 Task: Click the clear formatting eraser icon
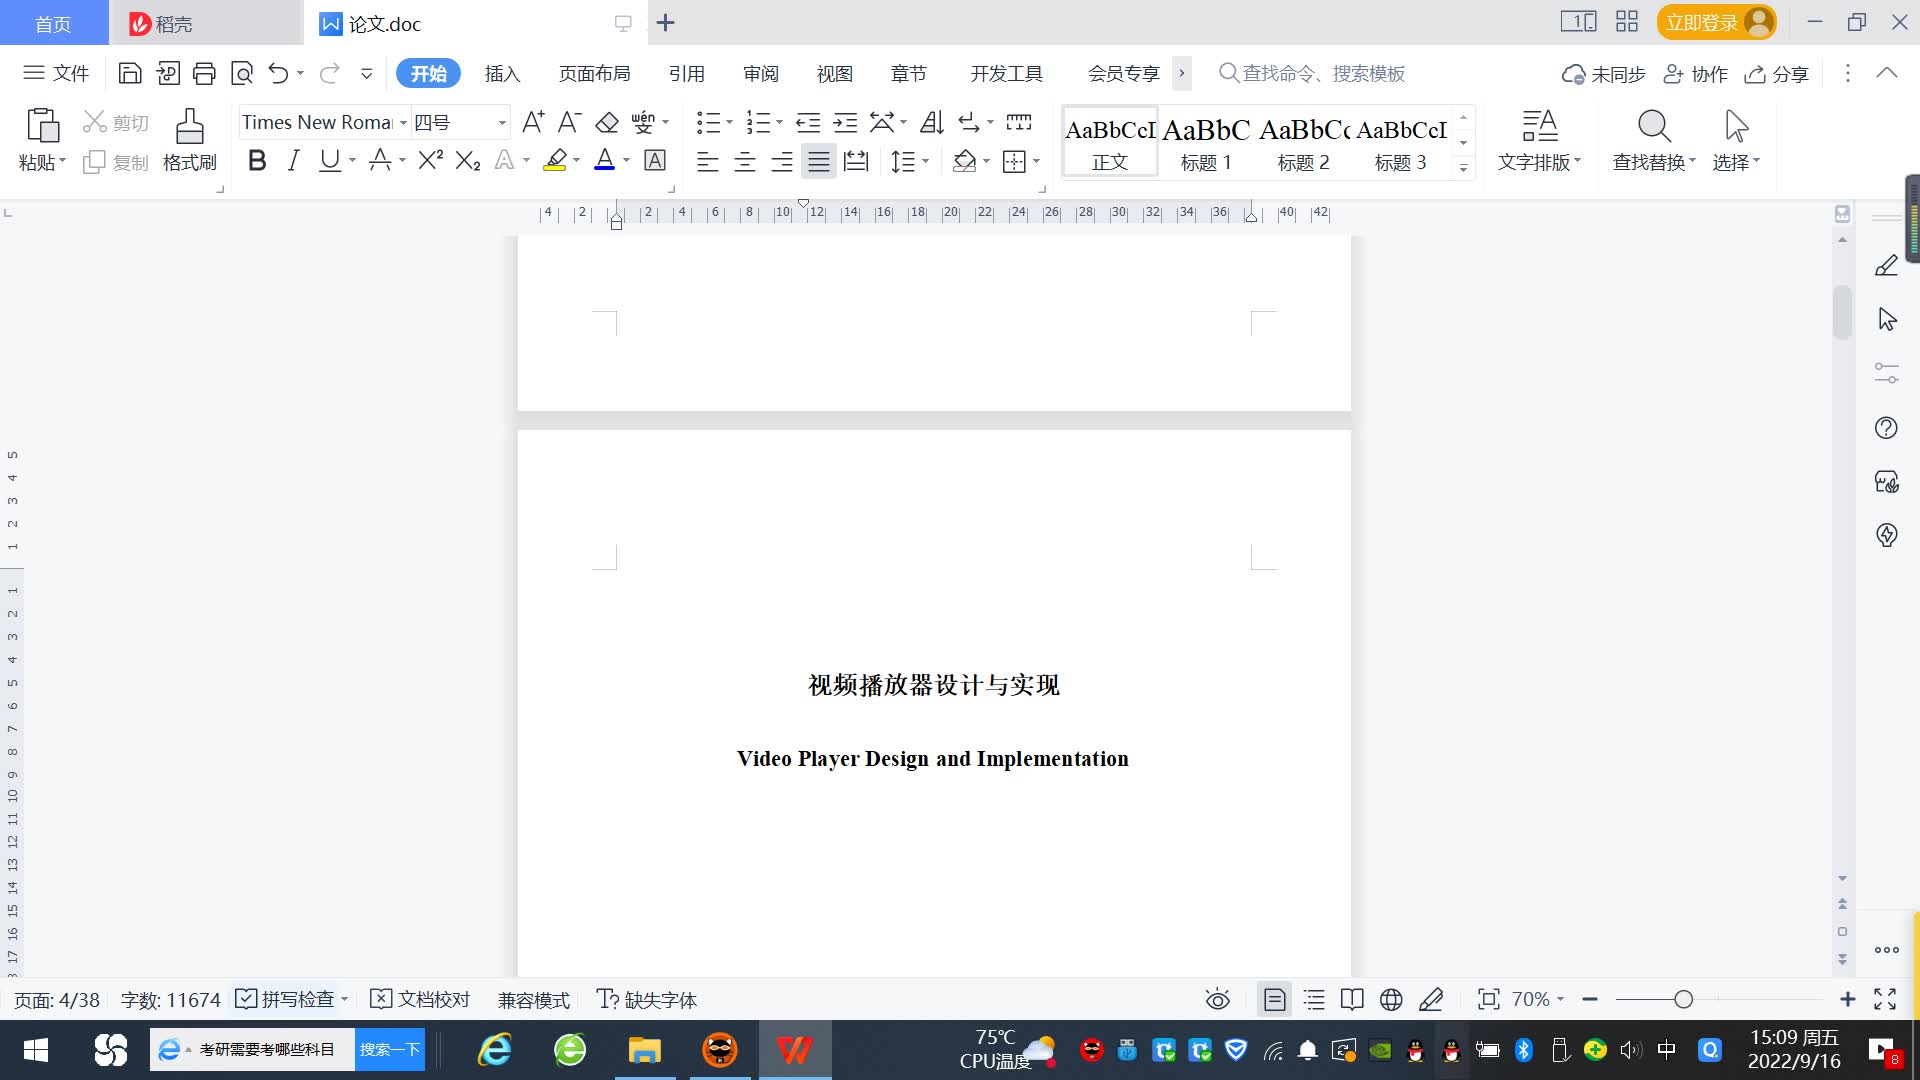pyautogui.click(x=607, y=122)
